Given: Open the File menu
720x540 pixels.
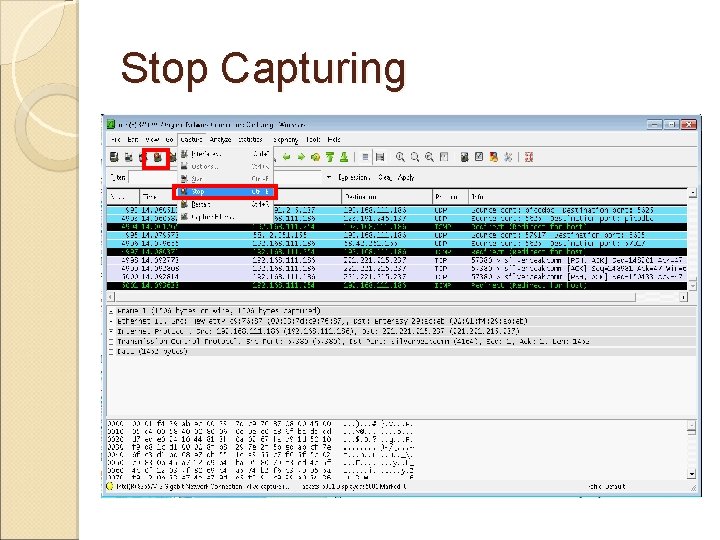Looking at the screenshot, I should point(115,139).
